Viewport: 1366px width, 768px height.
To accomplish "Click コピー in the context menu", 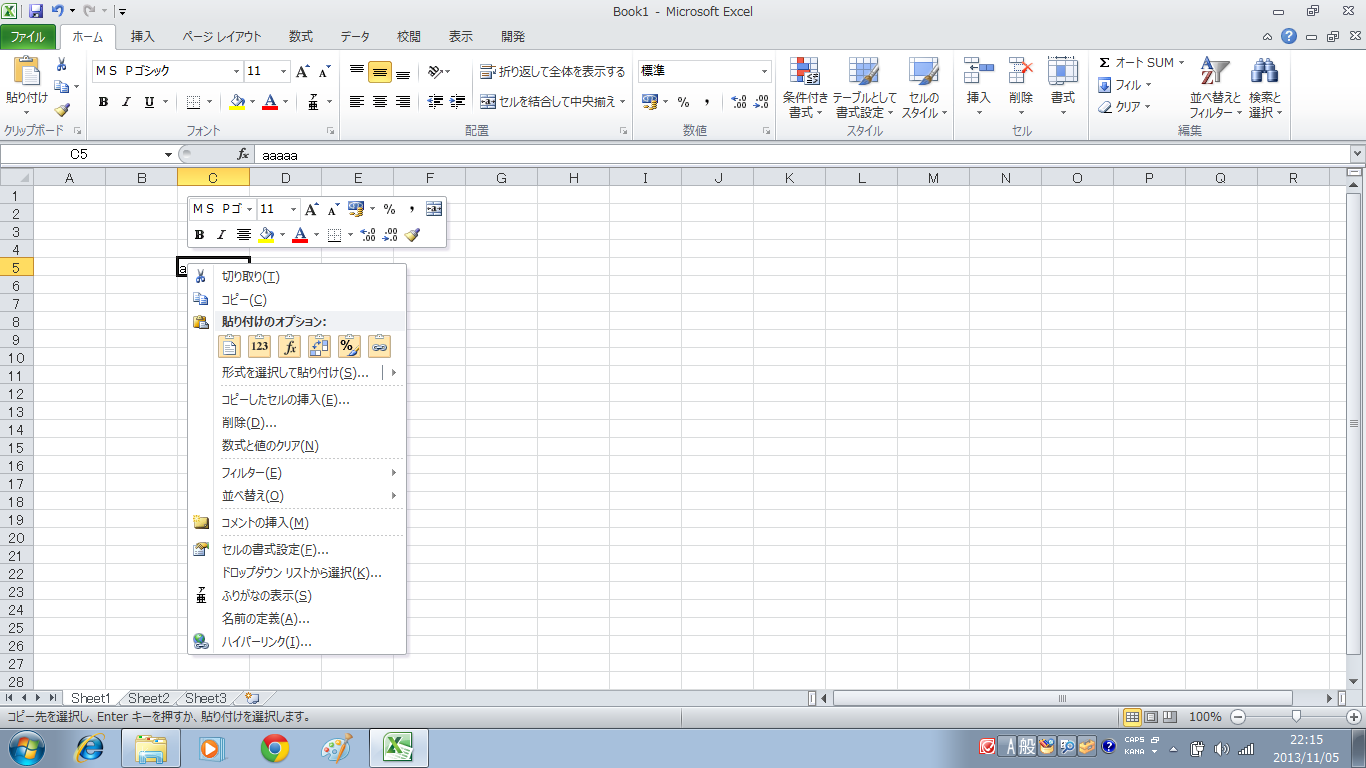I will (x=244, y=300).
